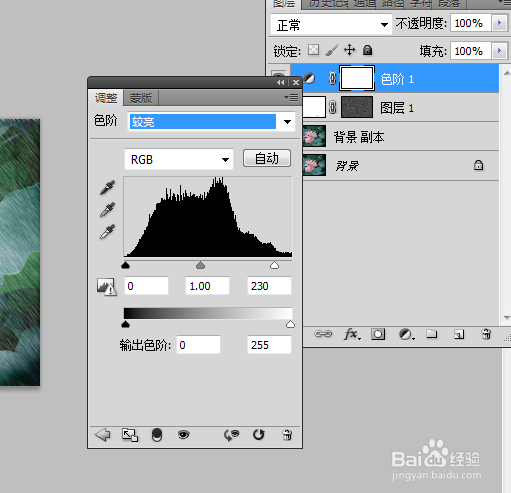Switch to the 路径 tab

pyautogui.click(x=393, y=4)
